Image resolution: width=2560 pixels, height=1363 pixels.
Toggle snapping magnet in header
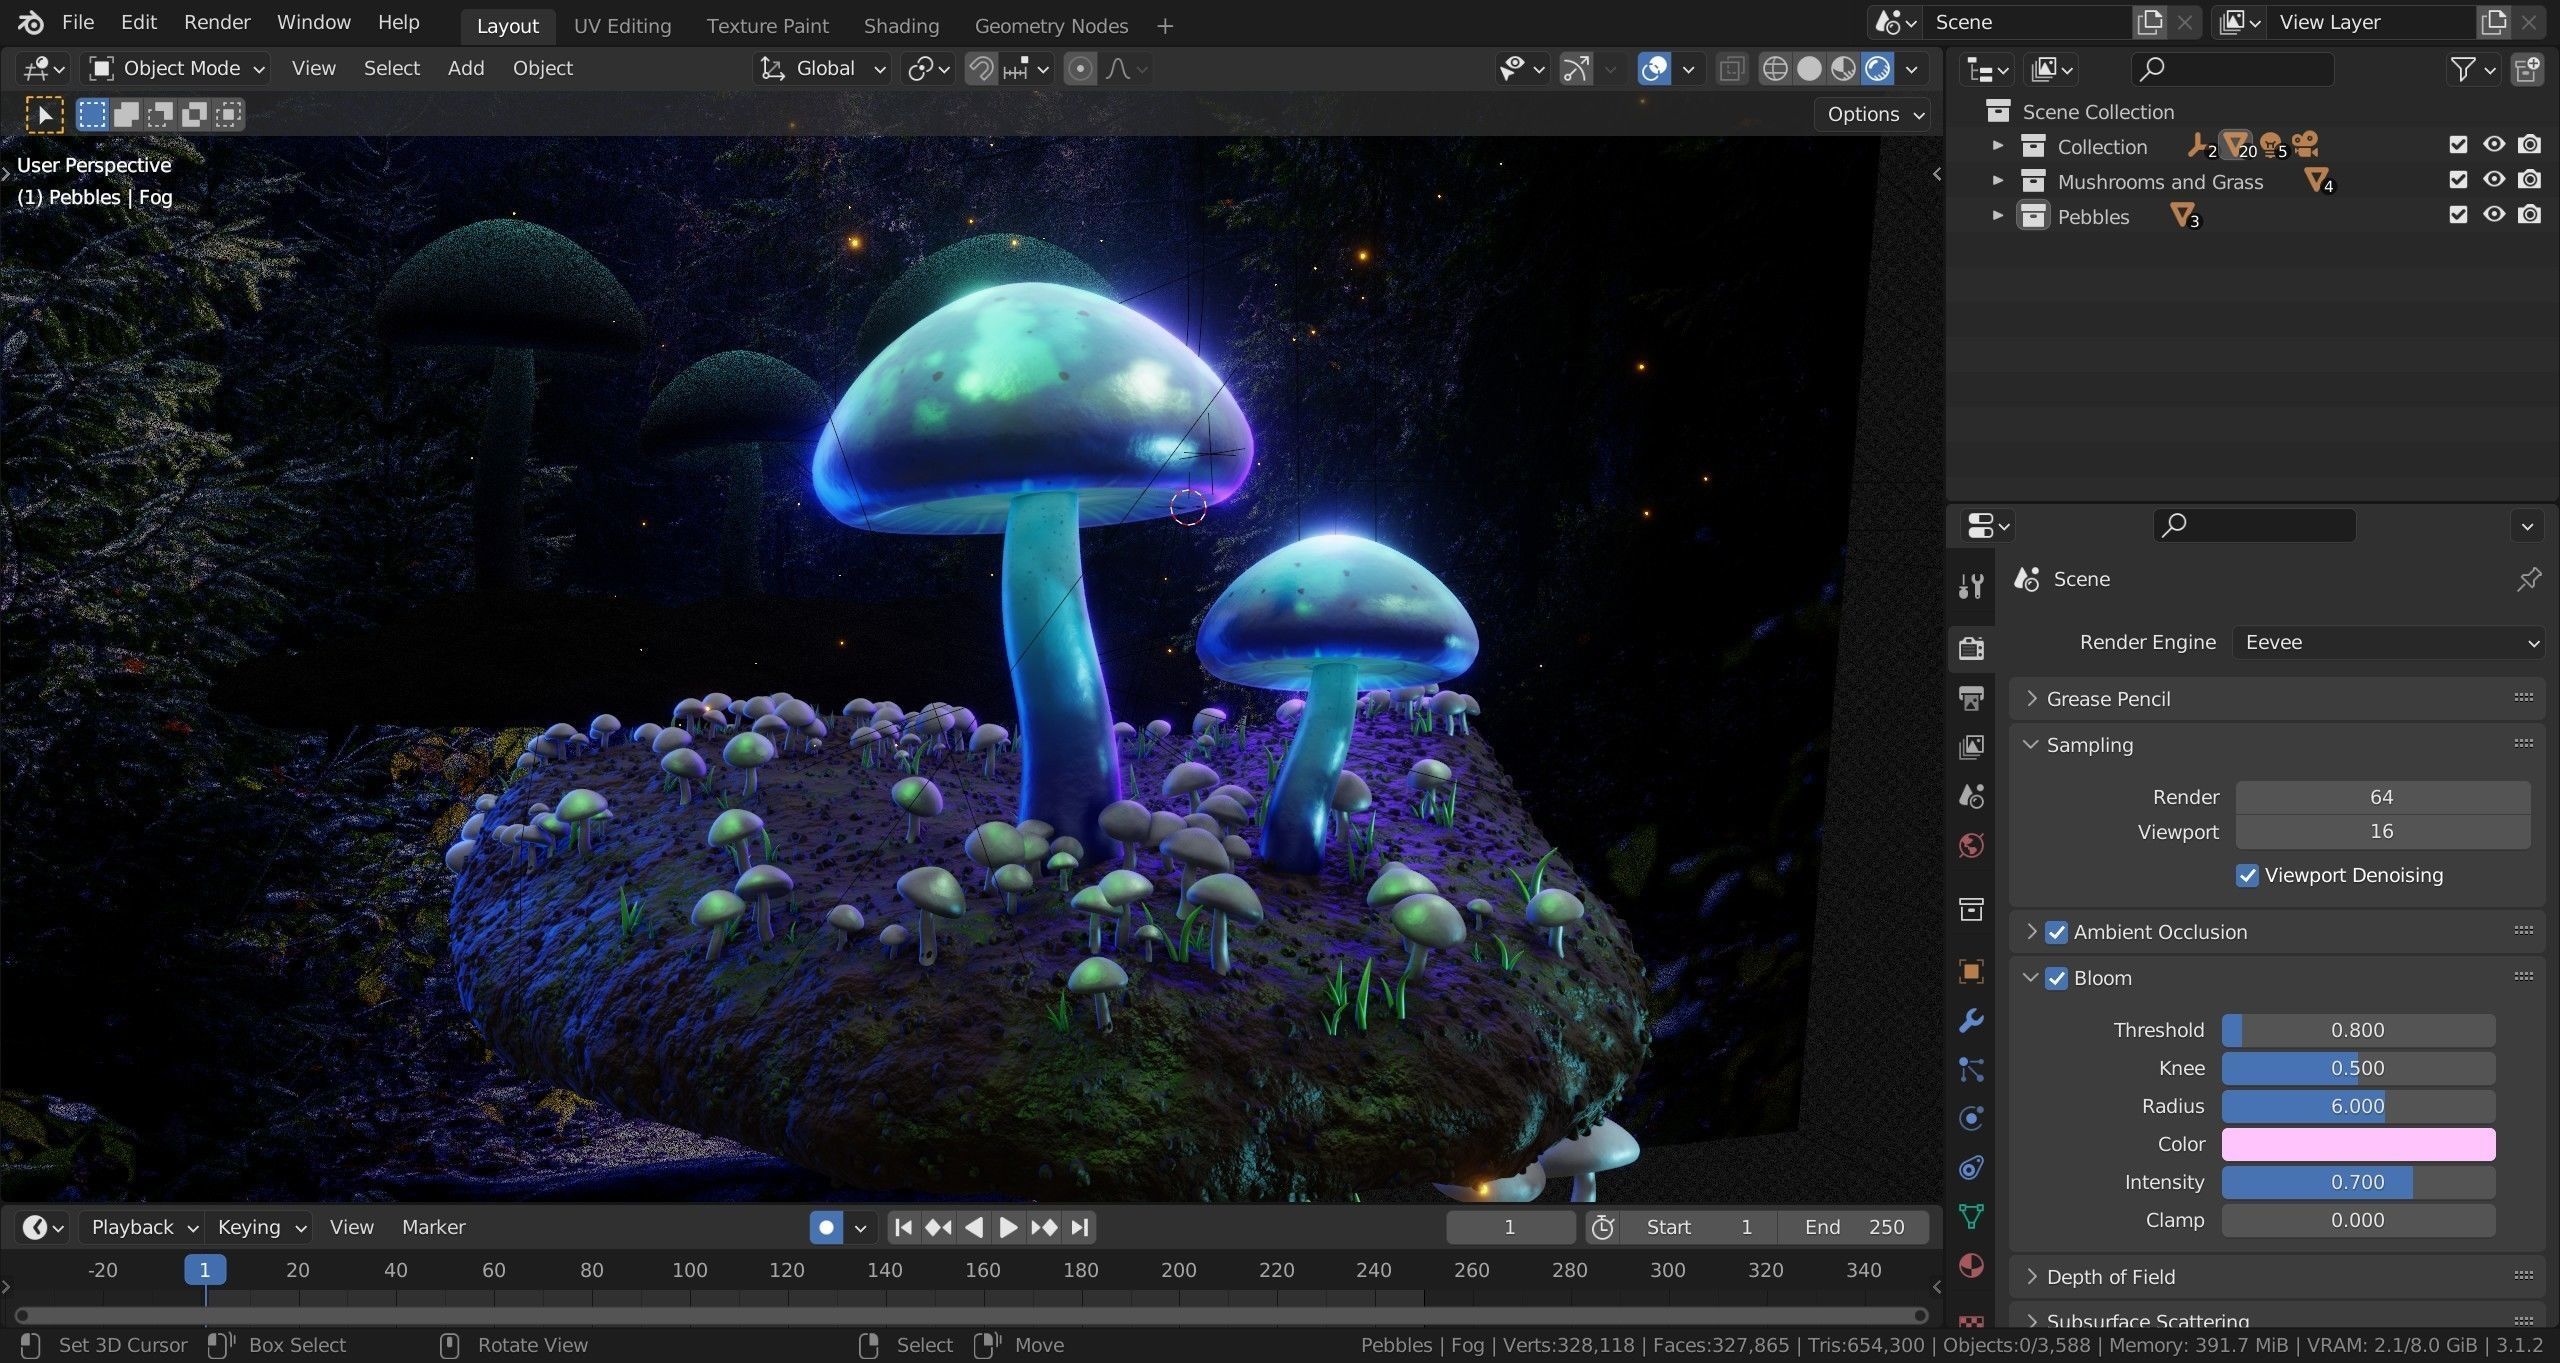click(981, 69)
